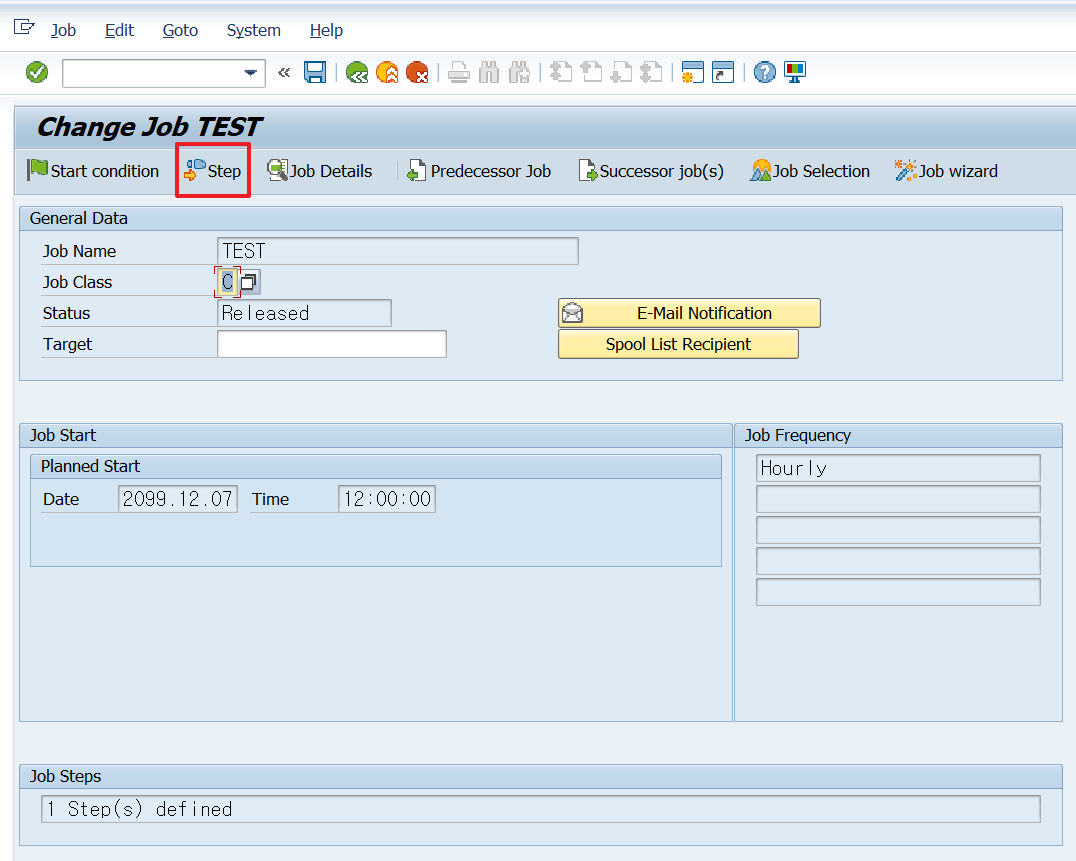Click the Spool List Recipient button
Viewport: 1076px width, 861px height.
coord(678,344)
